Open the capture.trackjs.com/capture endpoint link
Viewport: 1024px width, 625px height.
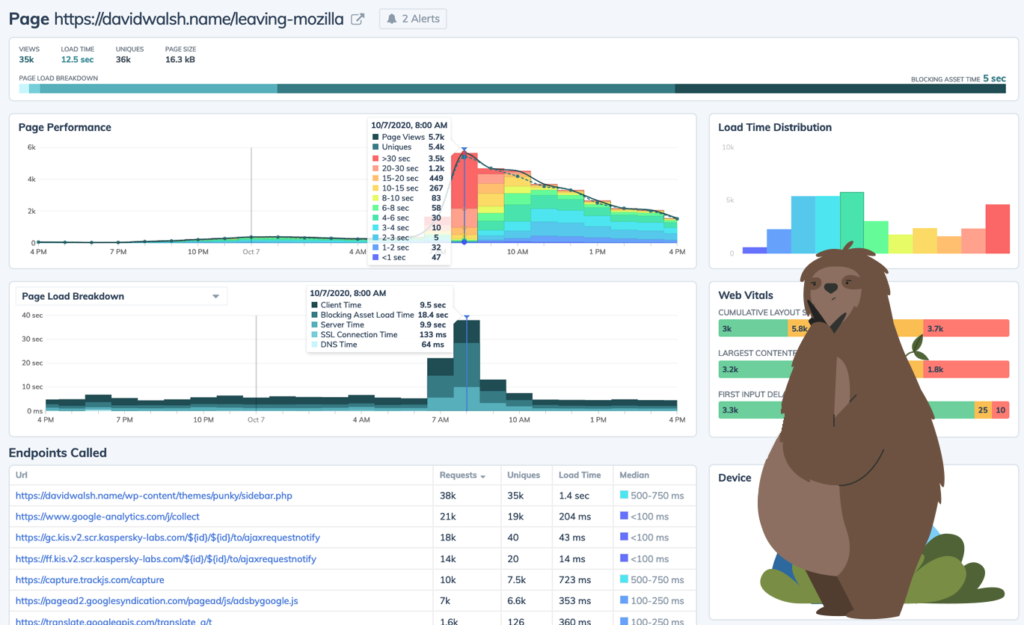tap(89, 580)
